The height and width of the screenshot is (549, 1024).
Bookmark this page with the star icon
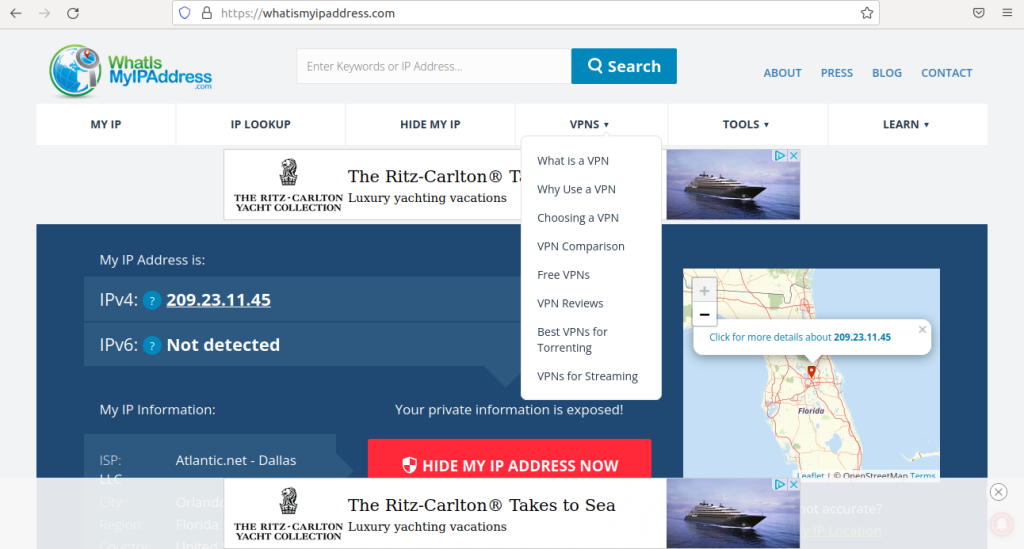pyautogui.click(x=867, y=13)
